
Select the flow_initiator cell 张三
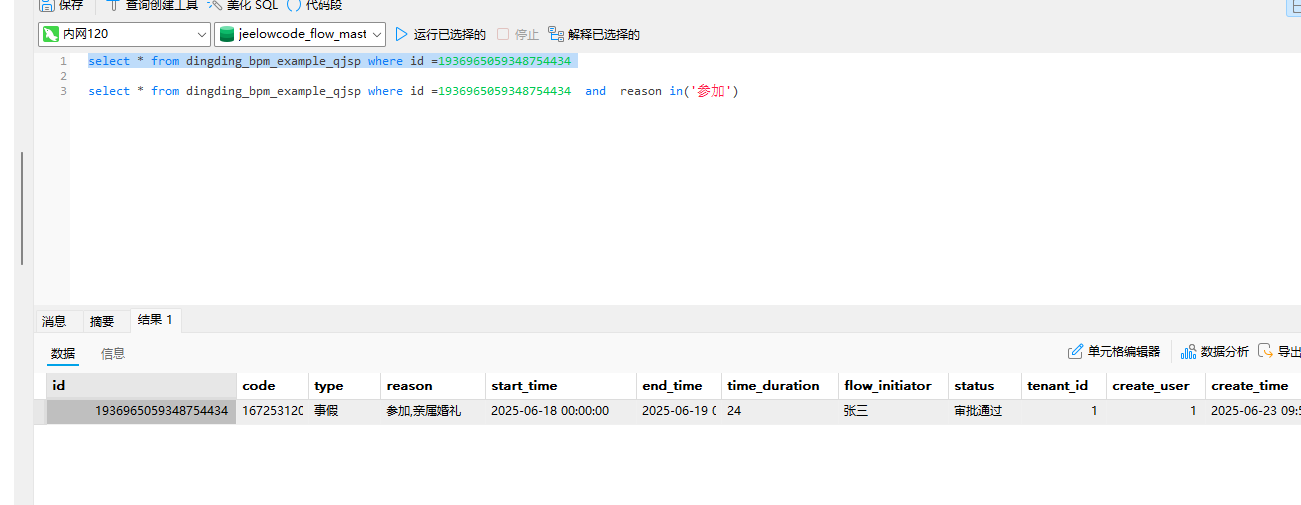click(892, 411)
